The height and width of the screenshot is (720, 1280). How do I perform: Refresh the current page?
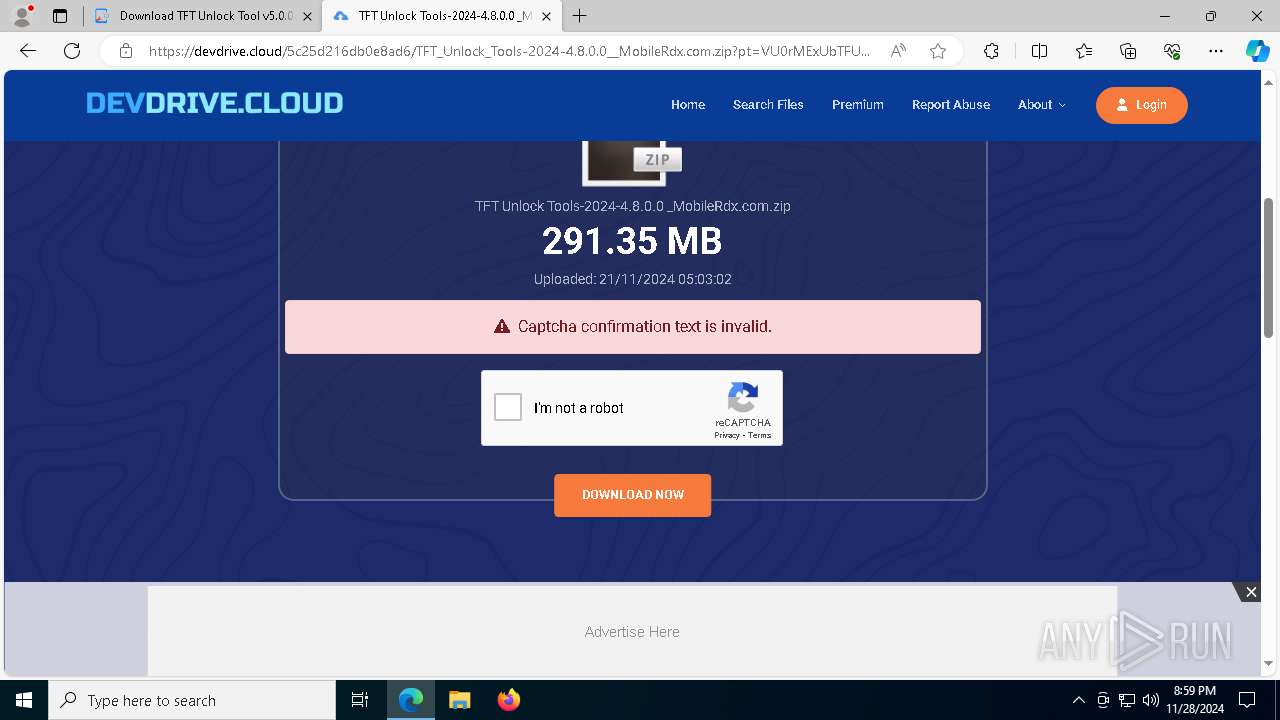(72, 51)
